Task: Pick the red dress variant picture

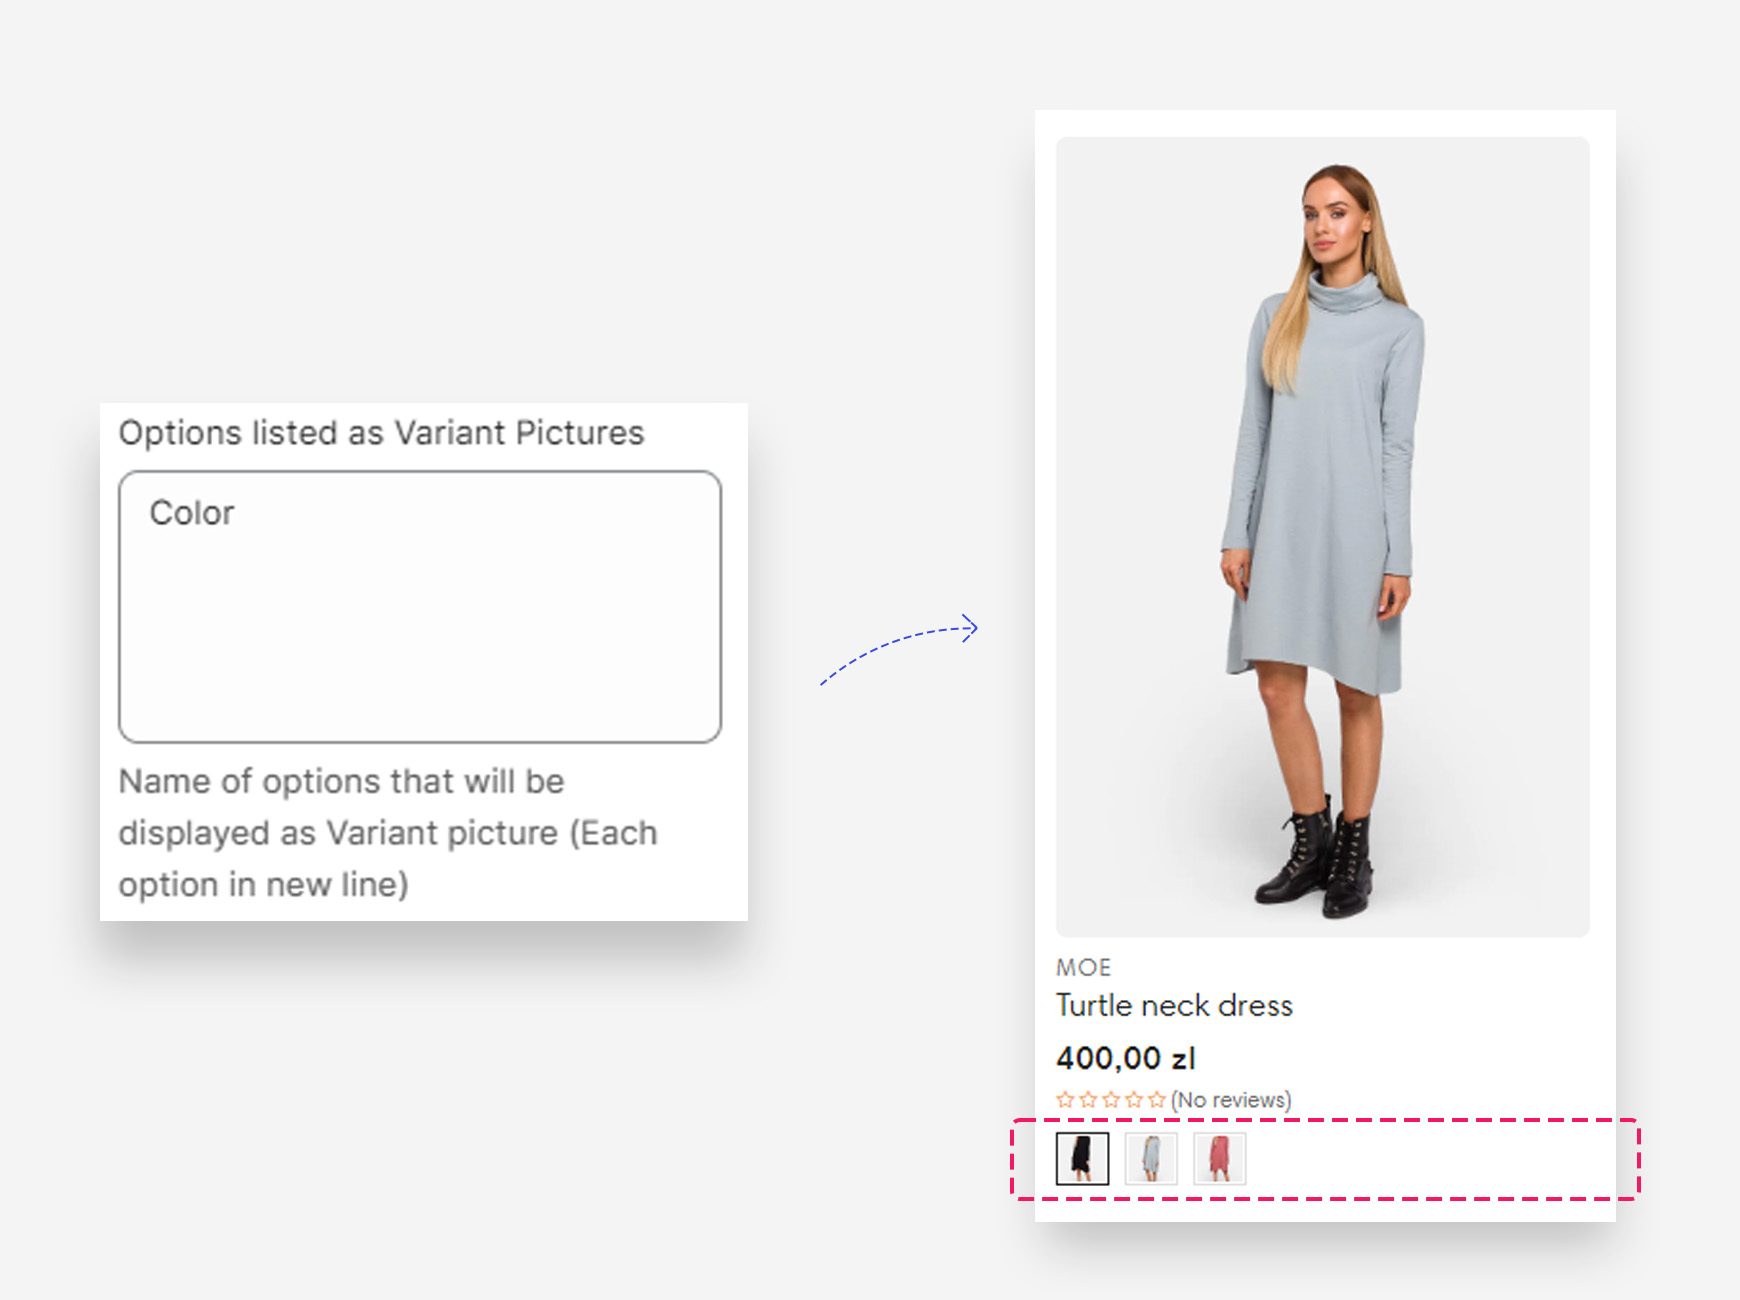Action: coord(1219,1159)
